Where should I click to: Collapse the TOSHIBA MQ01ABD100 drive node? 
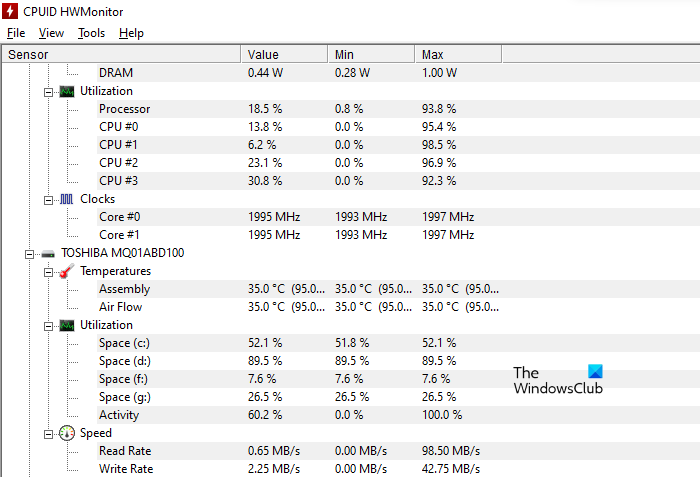click(x=30, y=253)
